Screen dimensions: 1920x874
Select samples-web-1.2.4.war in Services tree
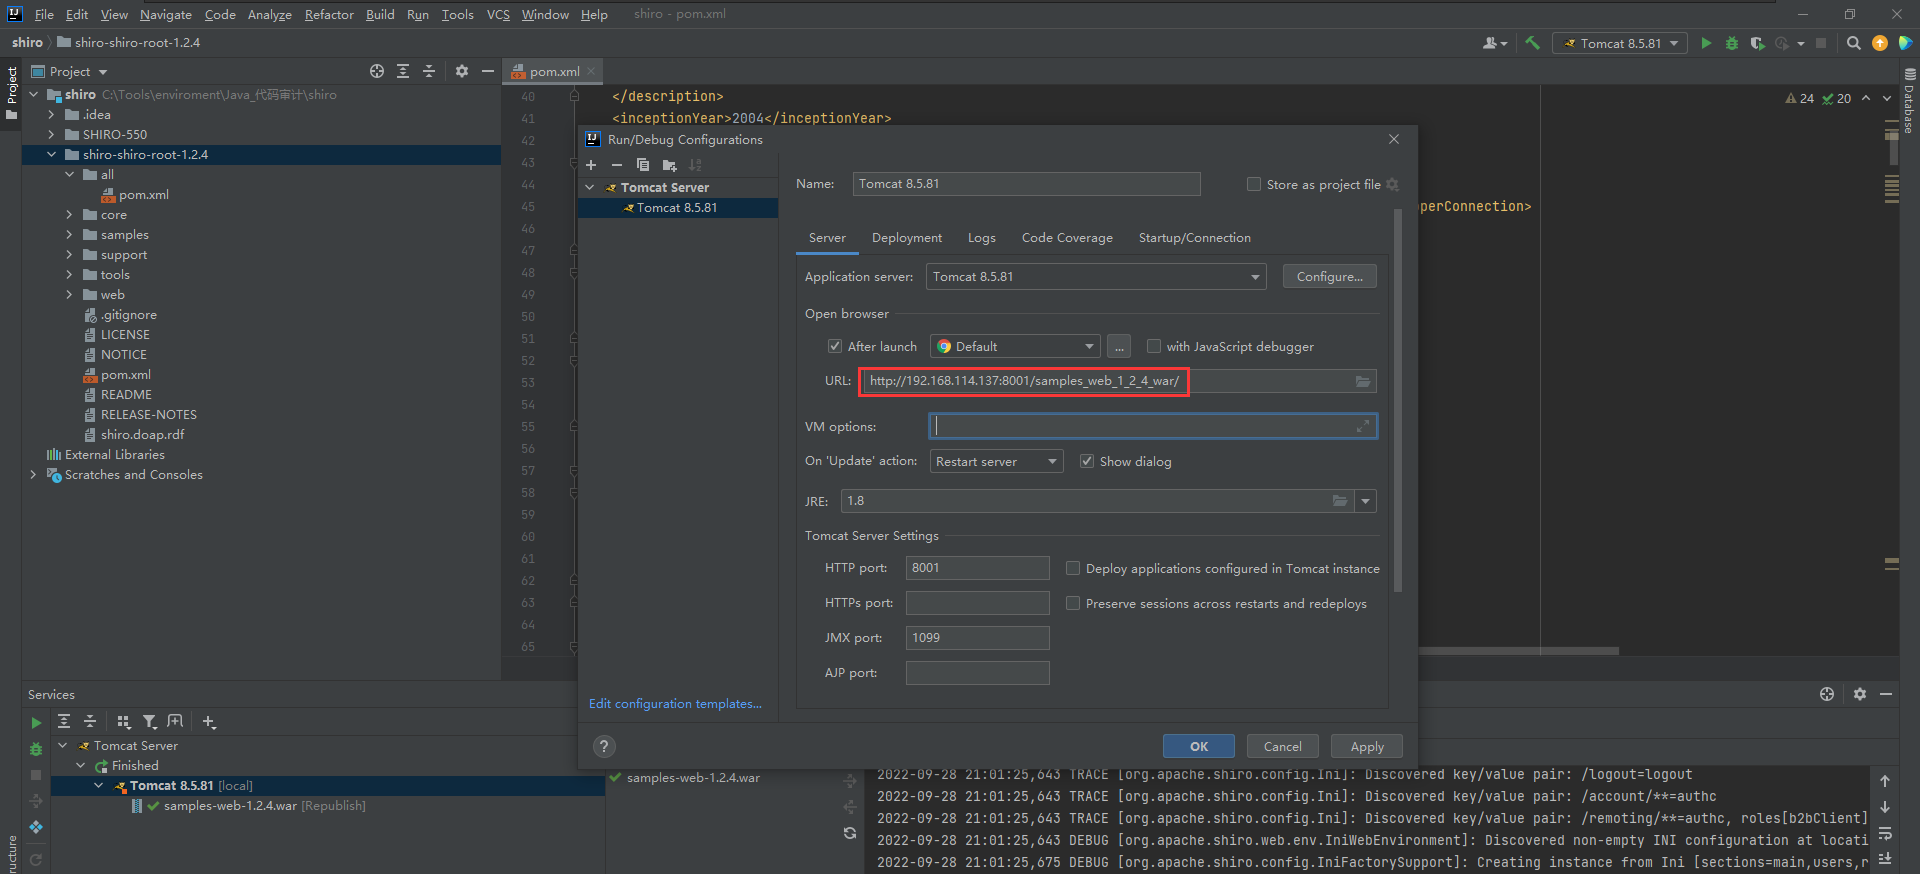click(x=230, y=806)
